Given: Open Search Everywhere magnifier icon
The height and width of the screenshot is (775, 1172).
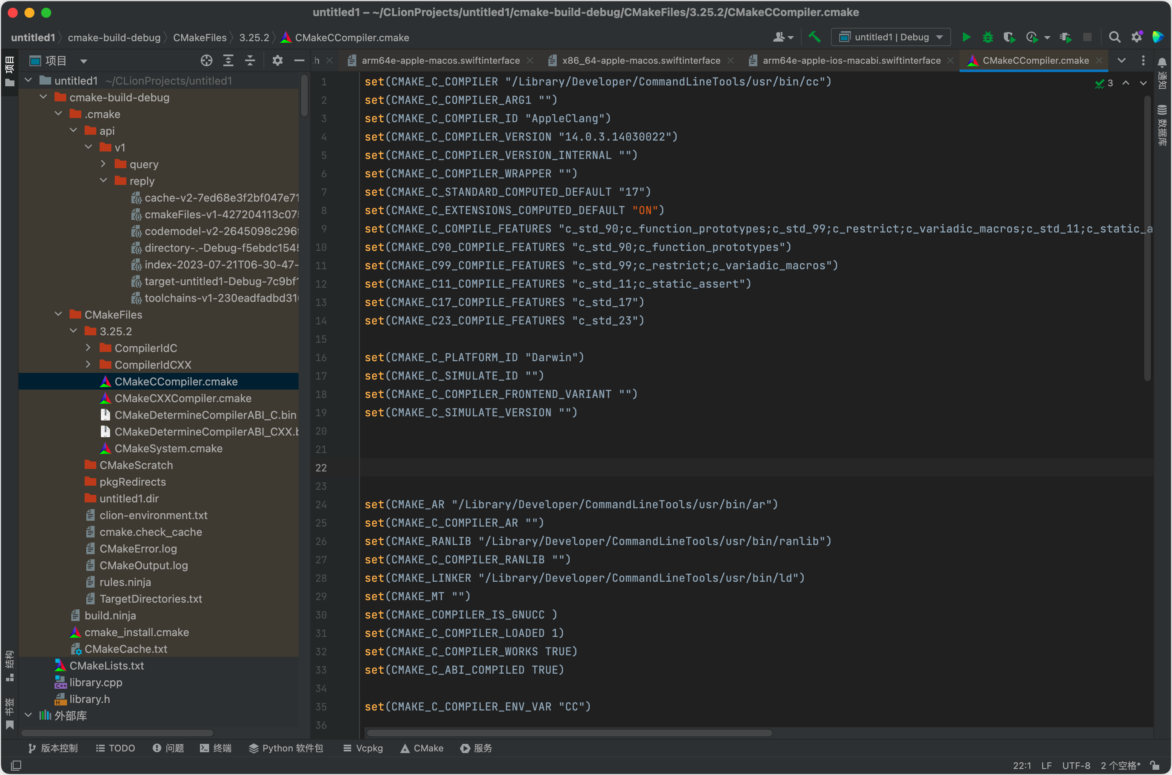Looking at the screenshot, I should click(1114, 37).
